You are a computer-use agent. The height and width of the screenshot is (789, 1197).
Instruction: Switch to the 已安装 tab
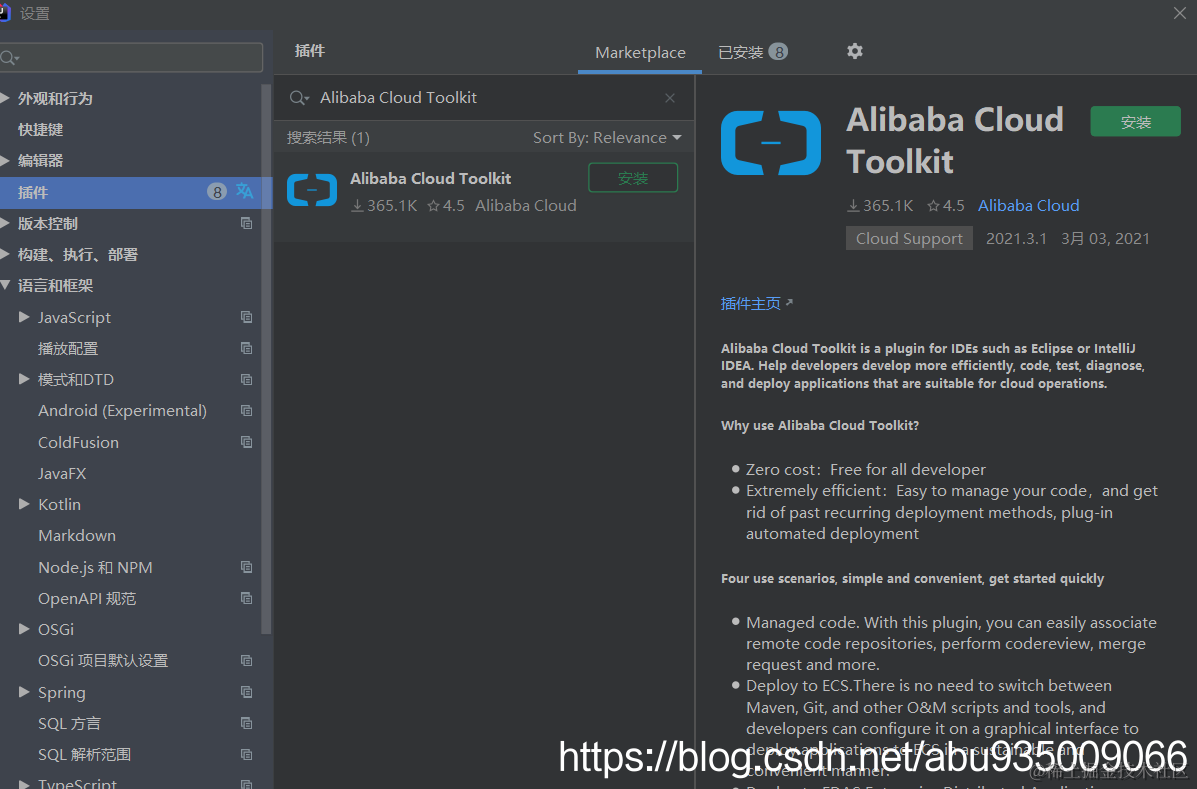pos(752,52)
